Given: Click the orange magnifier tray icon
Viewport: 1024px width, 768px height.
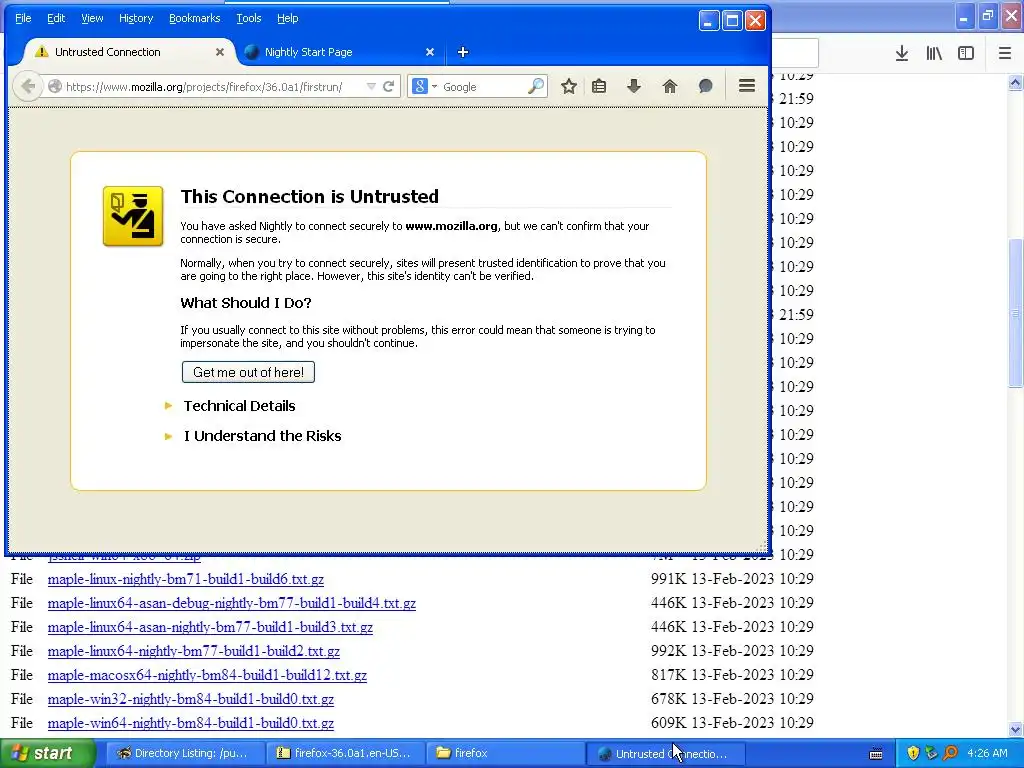Looking at the screenshot, I should pyautogui.click(x=950, y=753).
